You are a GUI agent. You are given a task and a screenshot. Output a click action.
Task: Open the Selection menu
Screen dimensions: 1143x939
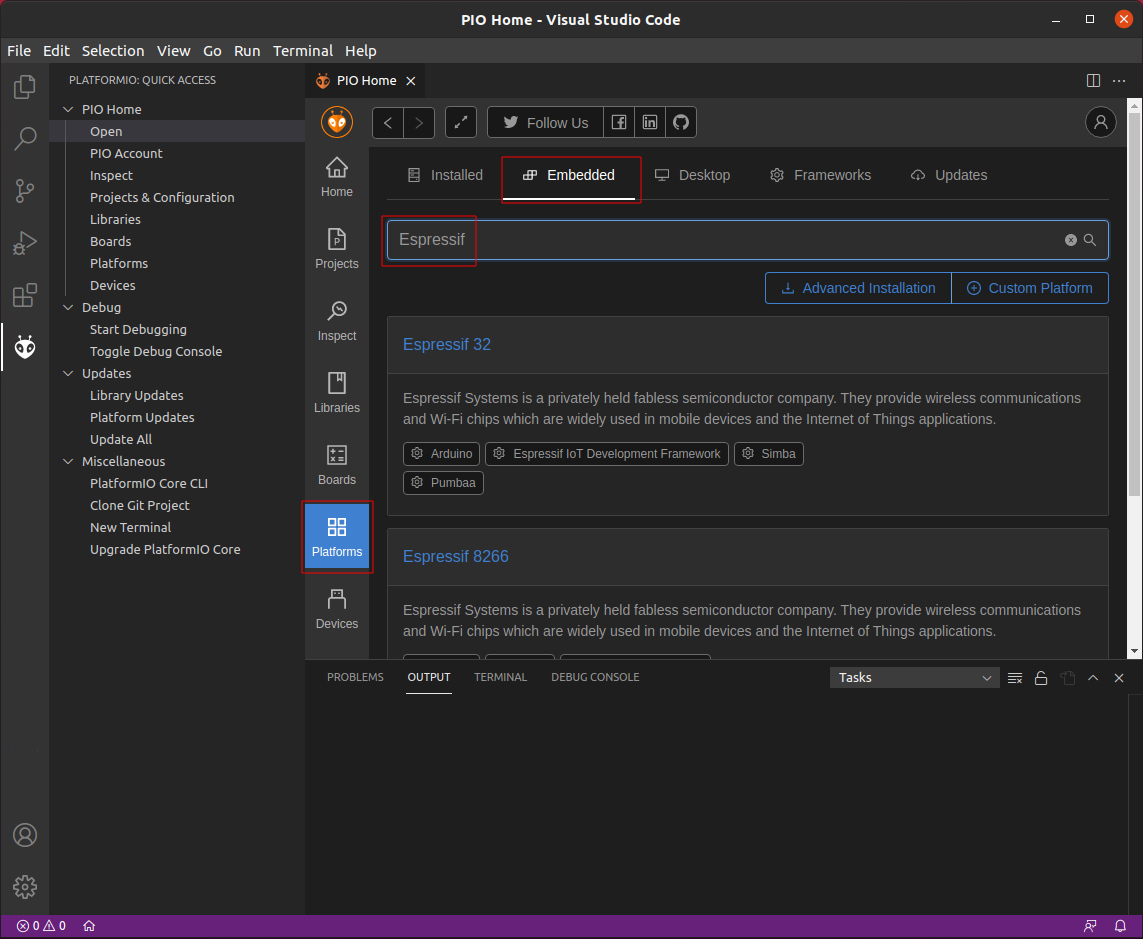[x=113, y=51]
